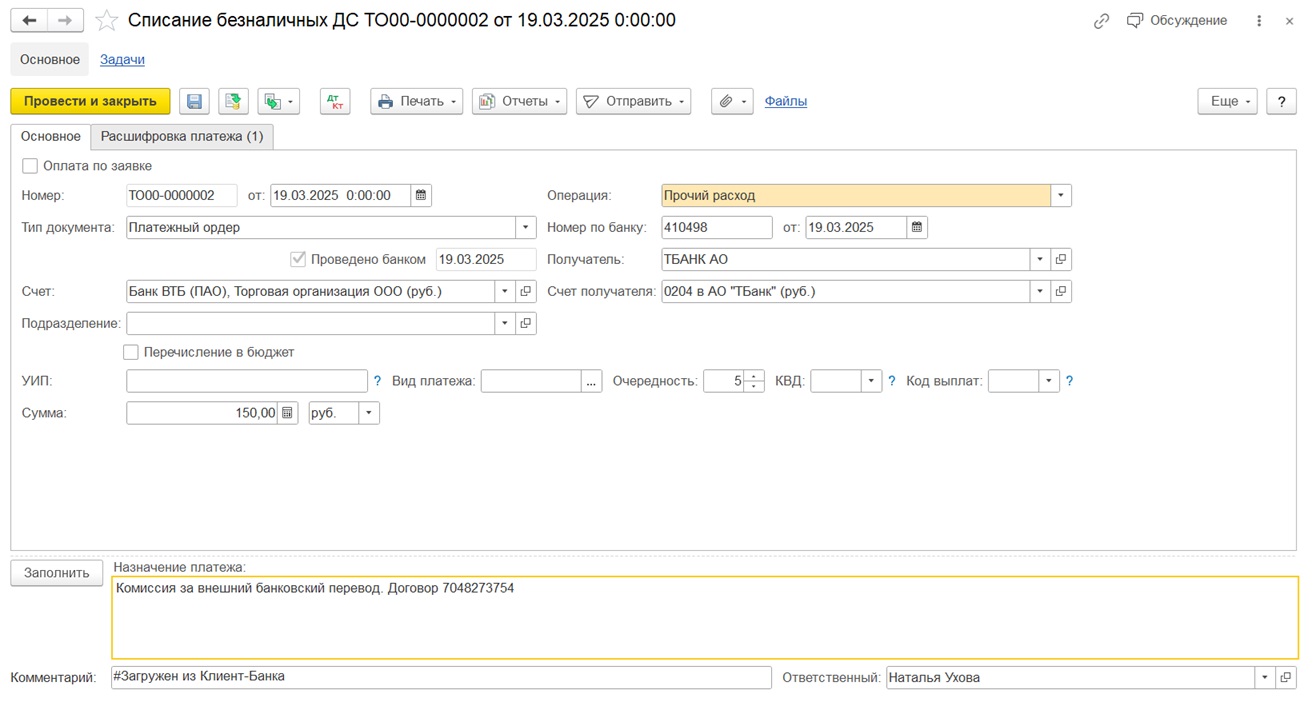Open the Файлы link
Image resolution: width=1316 pixels, height=710 pixels.
[x=785, y=101]
